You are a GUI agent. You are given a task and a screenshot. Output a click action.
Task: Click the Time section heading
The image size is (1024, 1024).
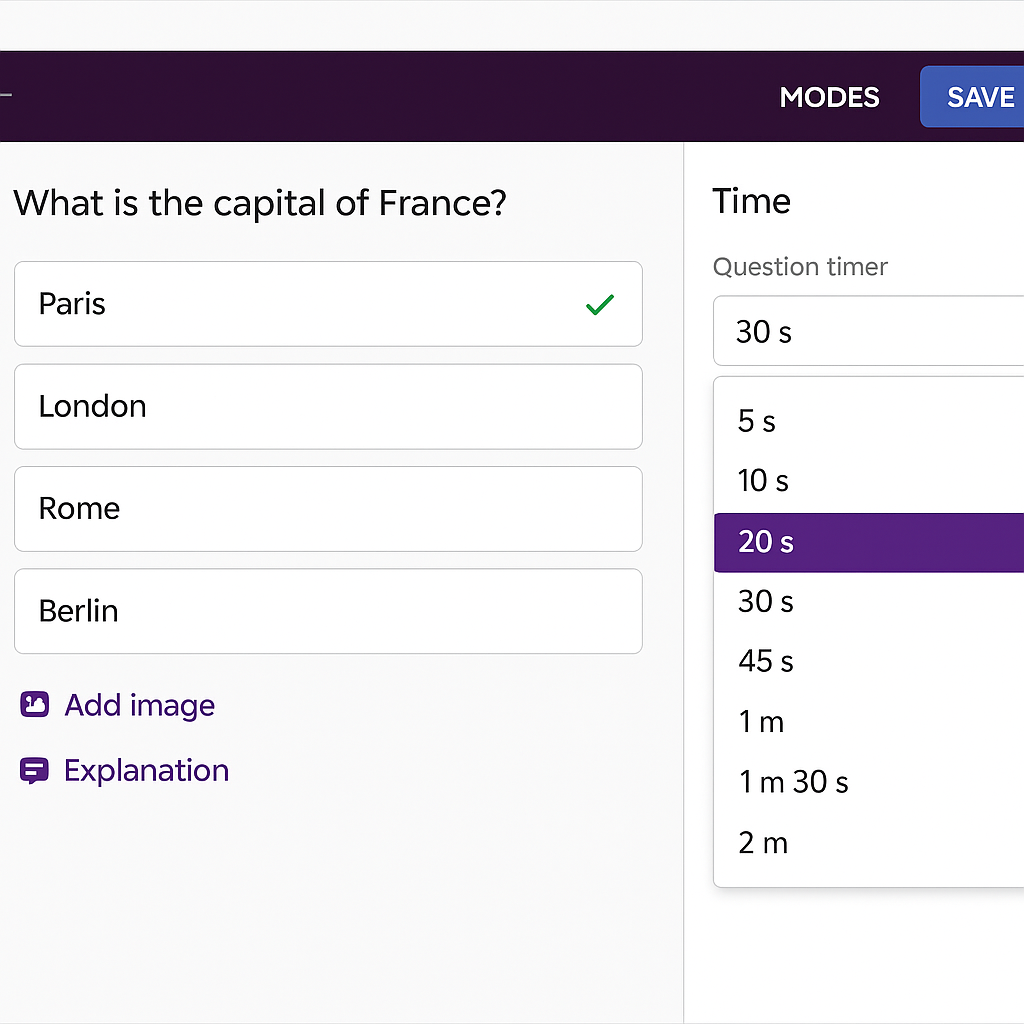tap(751, 201)
